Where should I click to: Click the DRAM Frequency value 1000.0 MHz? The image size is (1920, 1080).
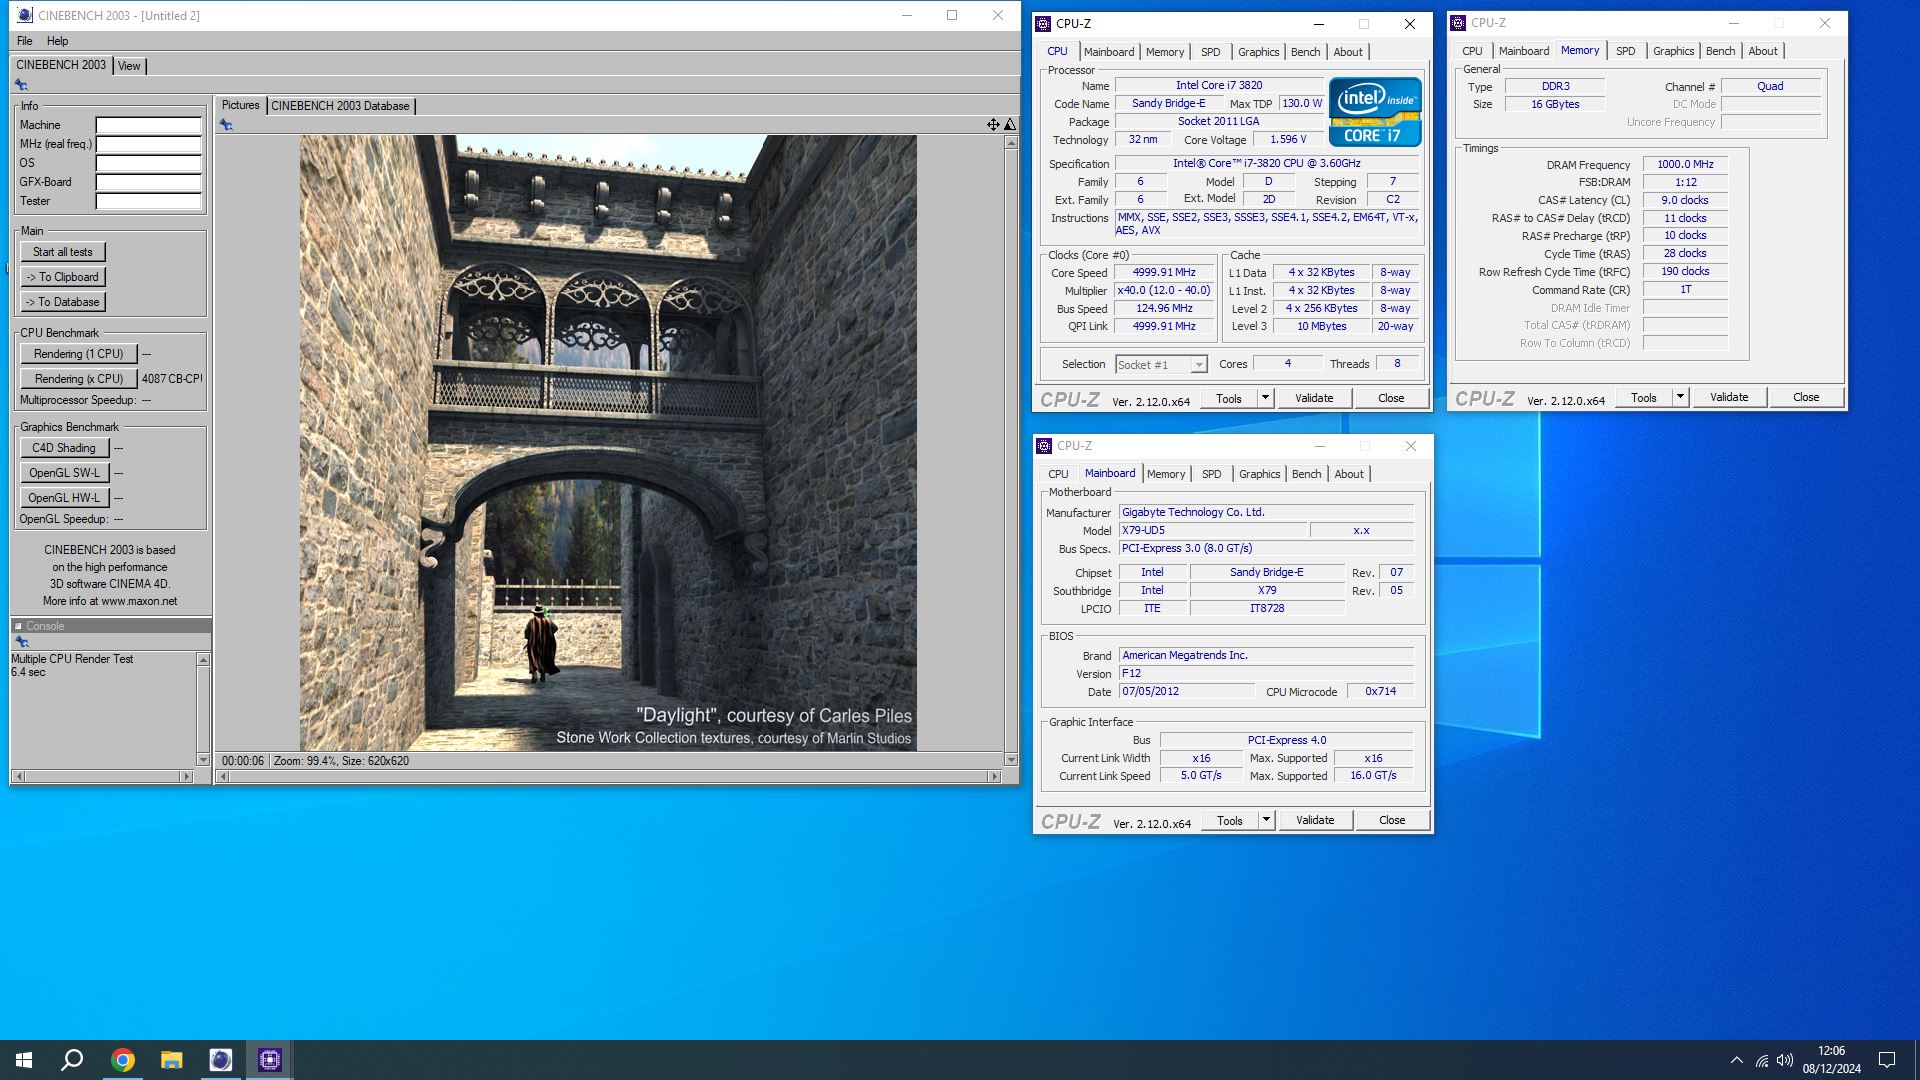pyautogui.click(x=1685, y=164)
